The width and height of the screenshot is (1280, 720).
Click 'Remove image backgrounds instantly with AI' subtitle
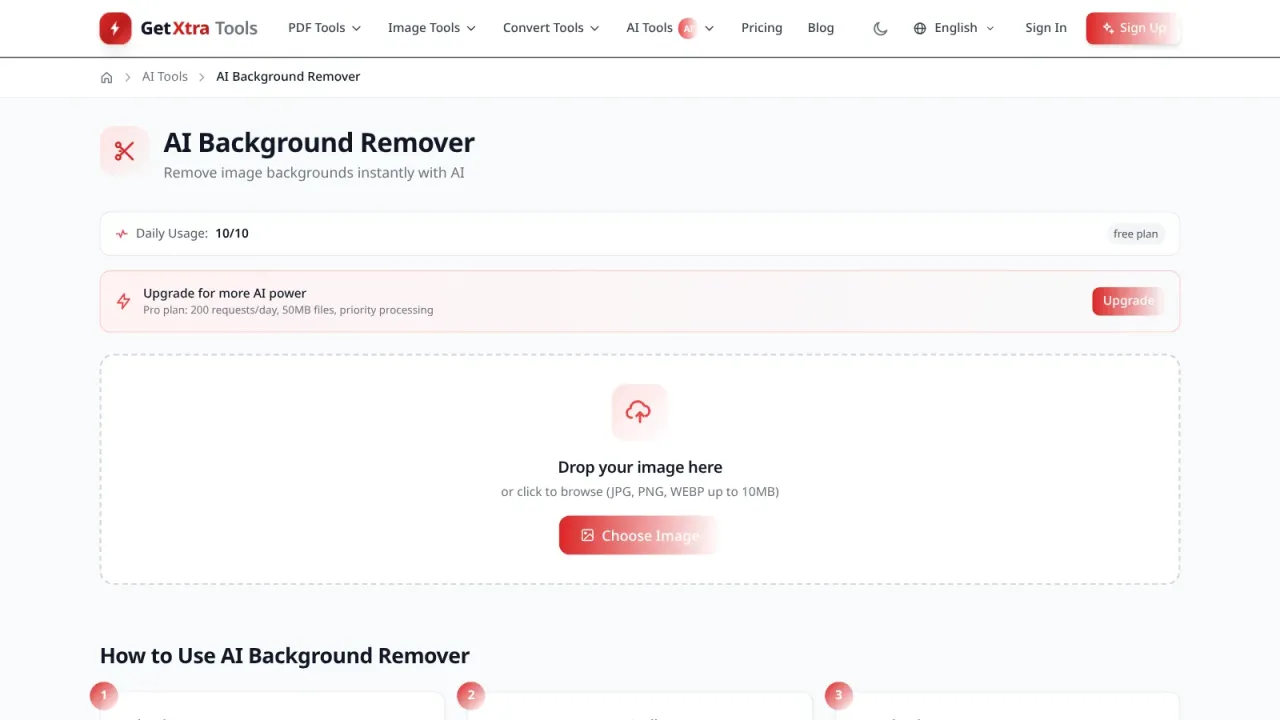coord(314,173)
